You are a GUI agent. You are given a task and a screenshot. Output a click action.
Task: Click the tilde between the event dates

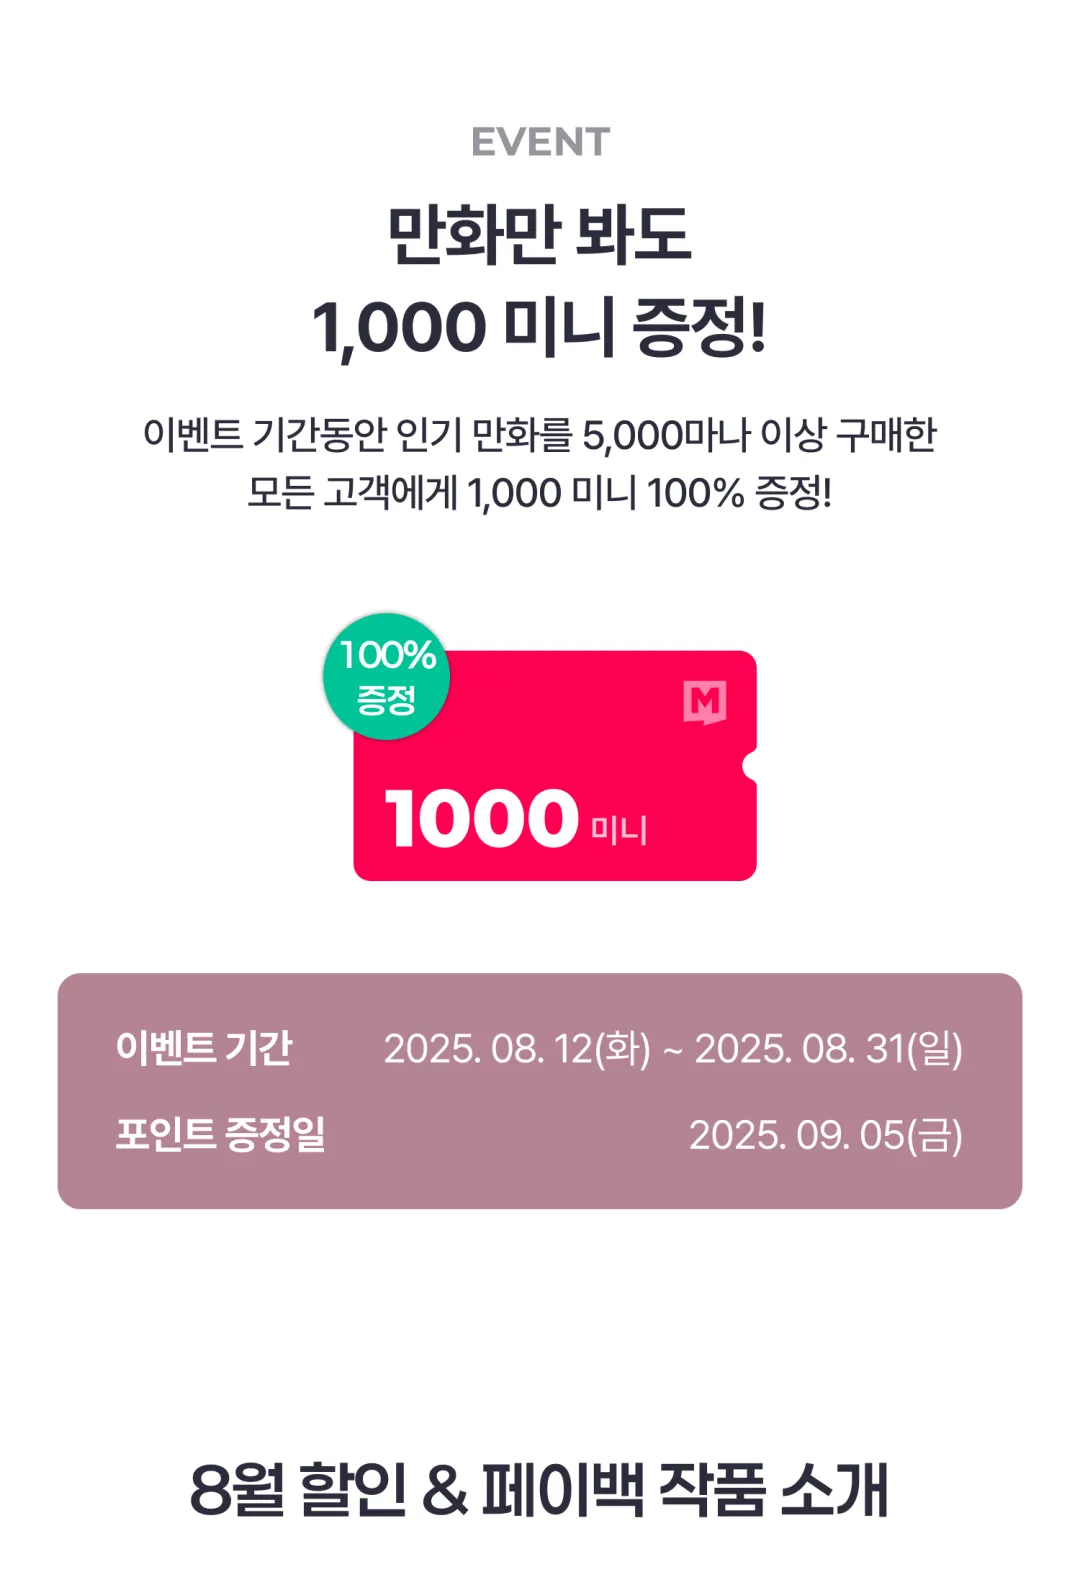point(673,1050)
